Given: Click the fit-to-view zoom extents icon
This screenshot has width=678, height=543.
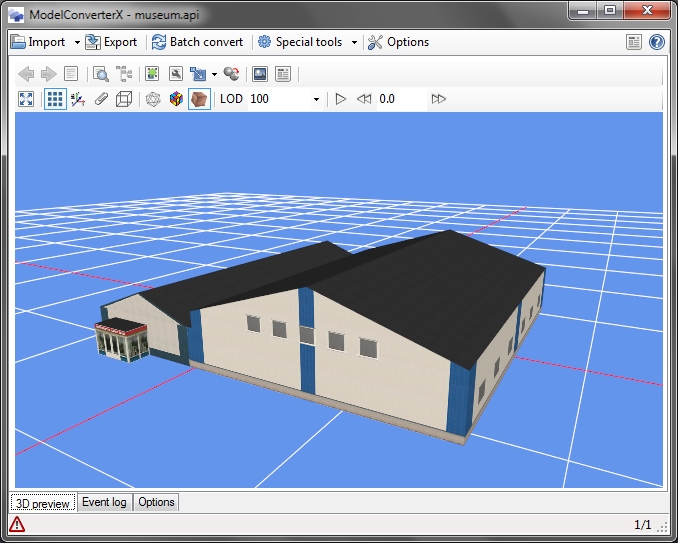Looking at the screenshot, I should pos(26,99).
